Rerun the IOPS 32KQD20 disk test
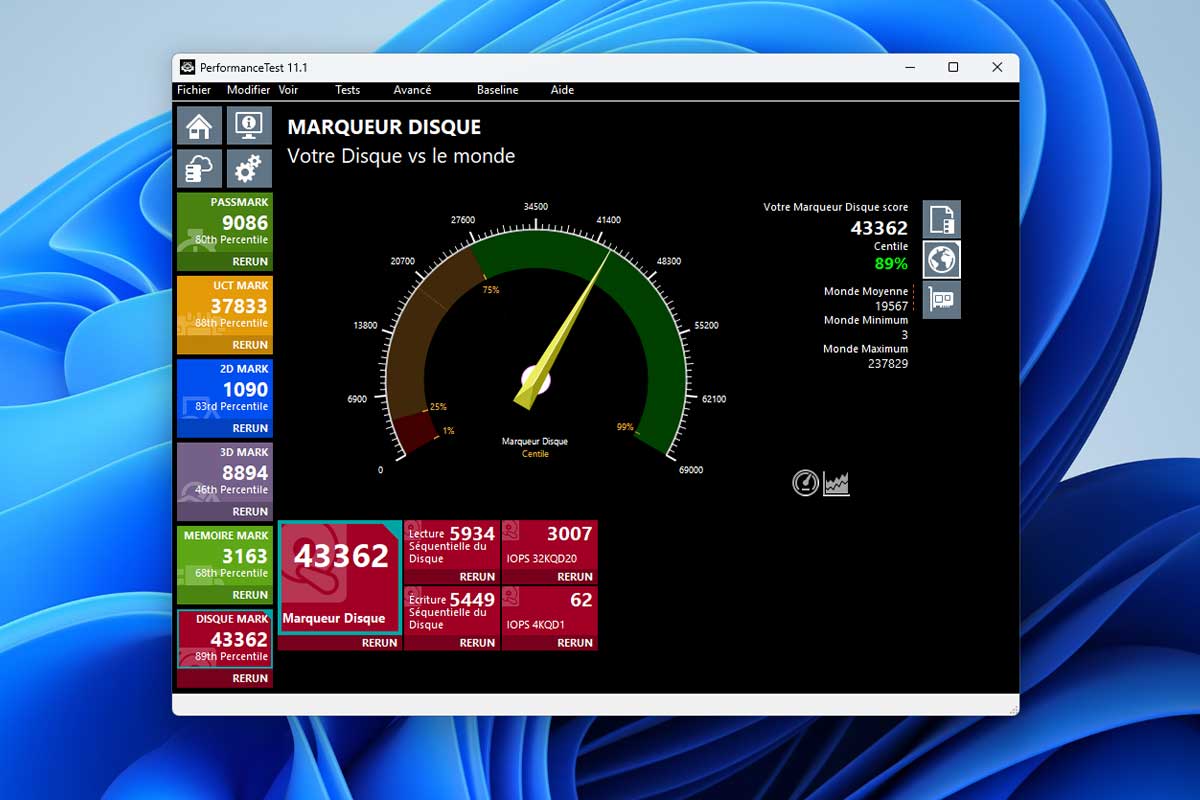The width and height of the screenshot is (1200, 800). click(575, 577)
